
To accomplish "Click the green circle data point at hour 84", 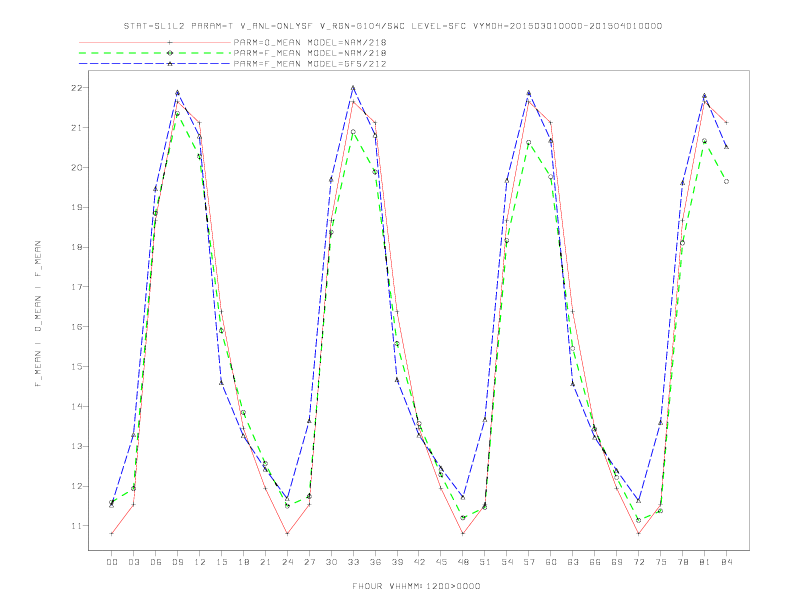I will click(726, 181).
